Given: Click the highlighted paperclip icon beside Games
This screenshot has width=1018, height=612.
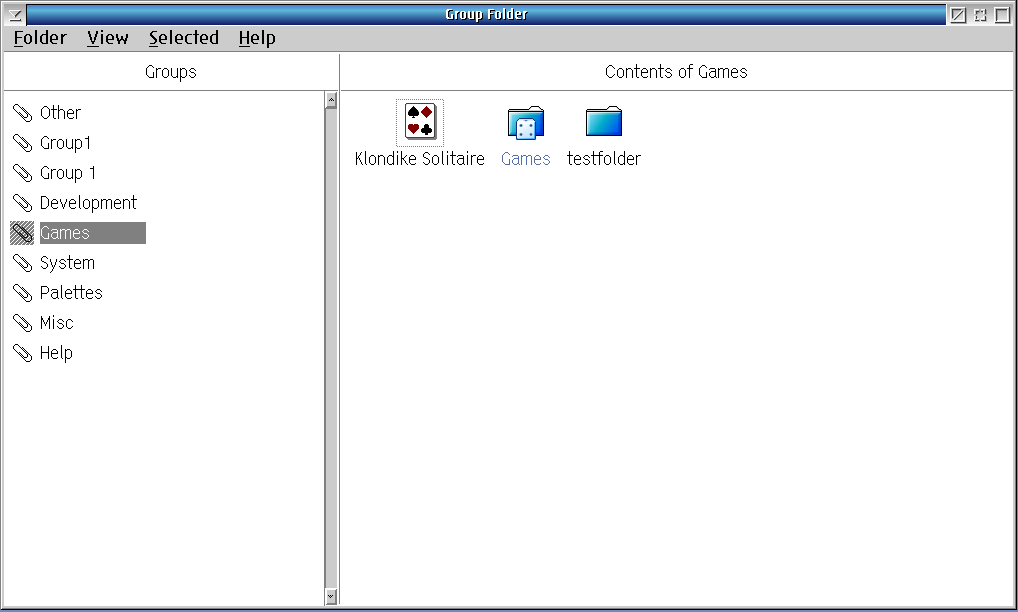Looking at the screenshot, I should (x=23, y=233).
